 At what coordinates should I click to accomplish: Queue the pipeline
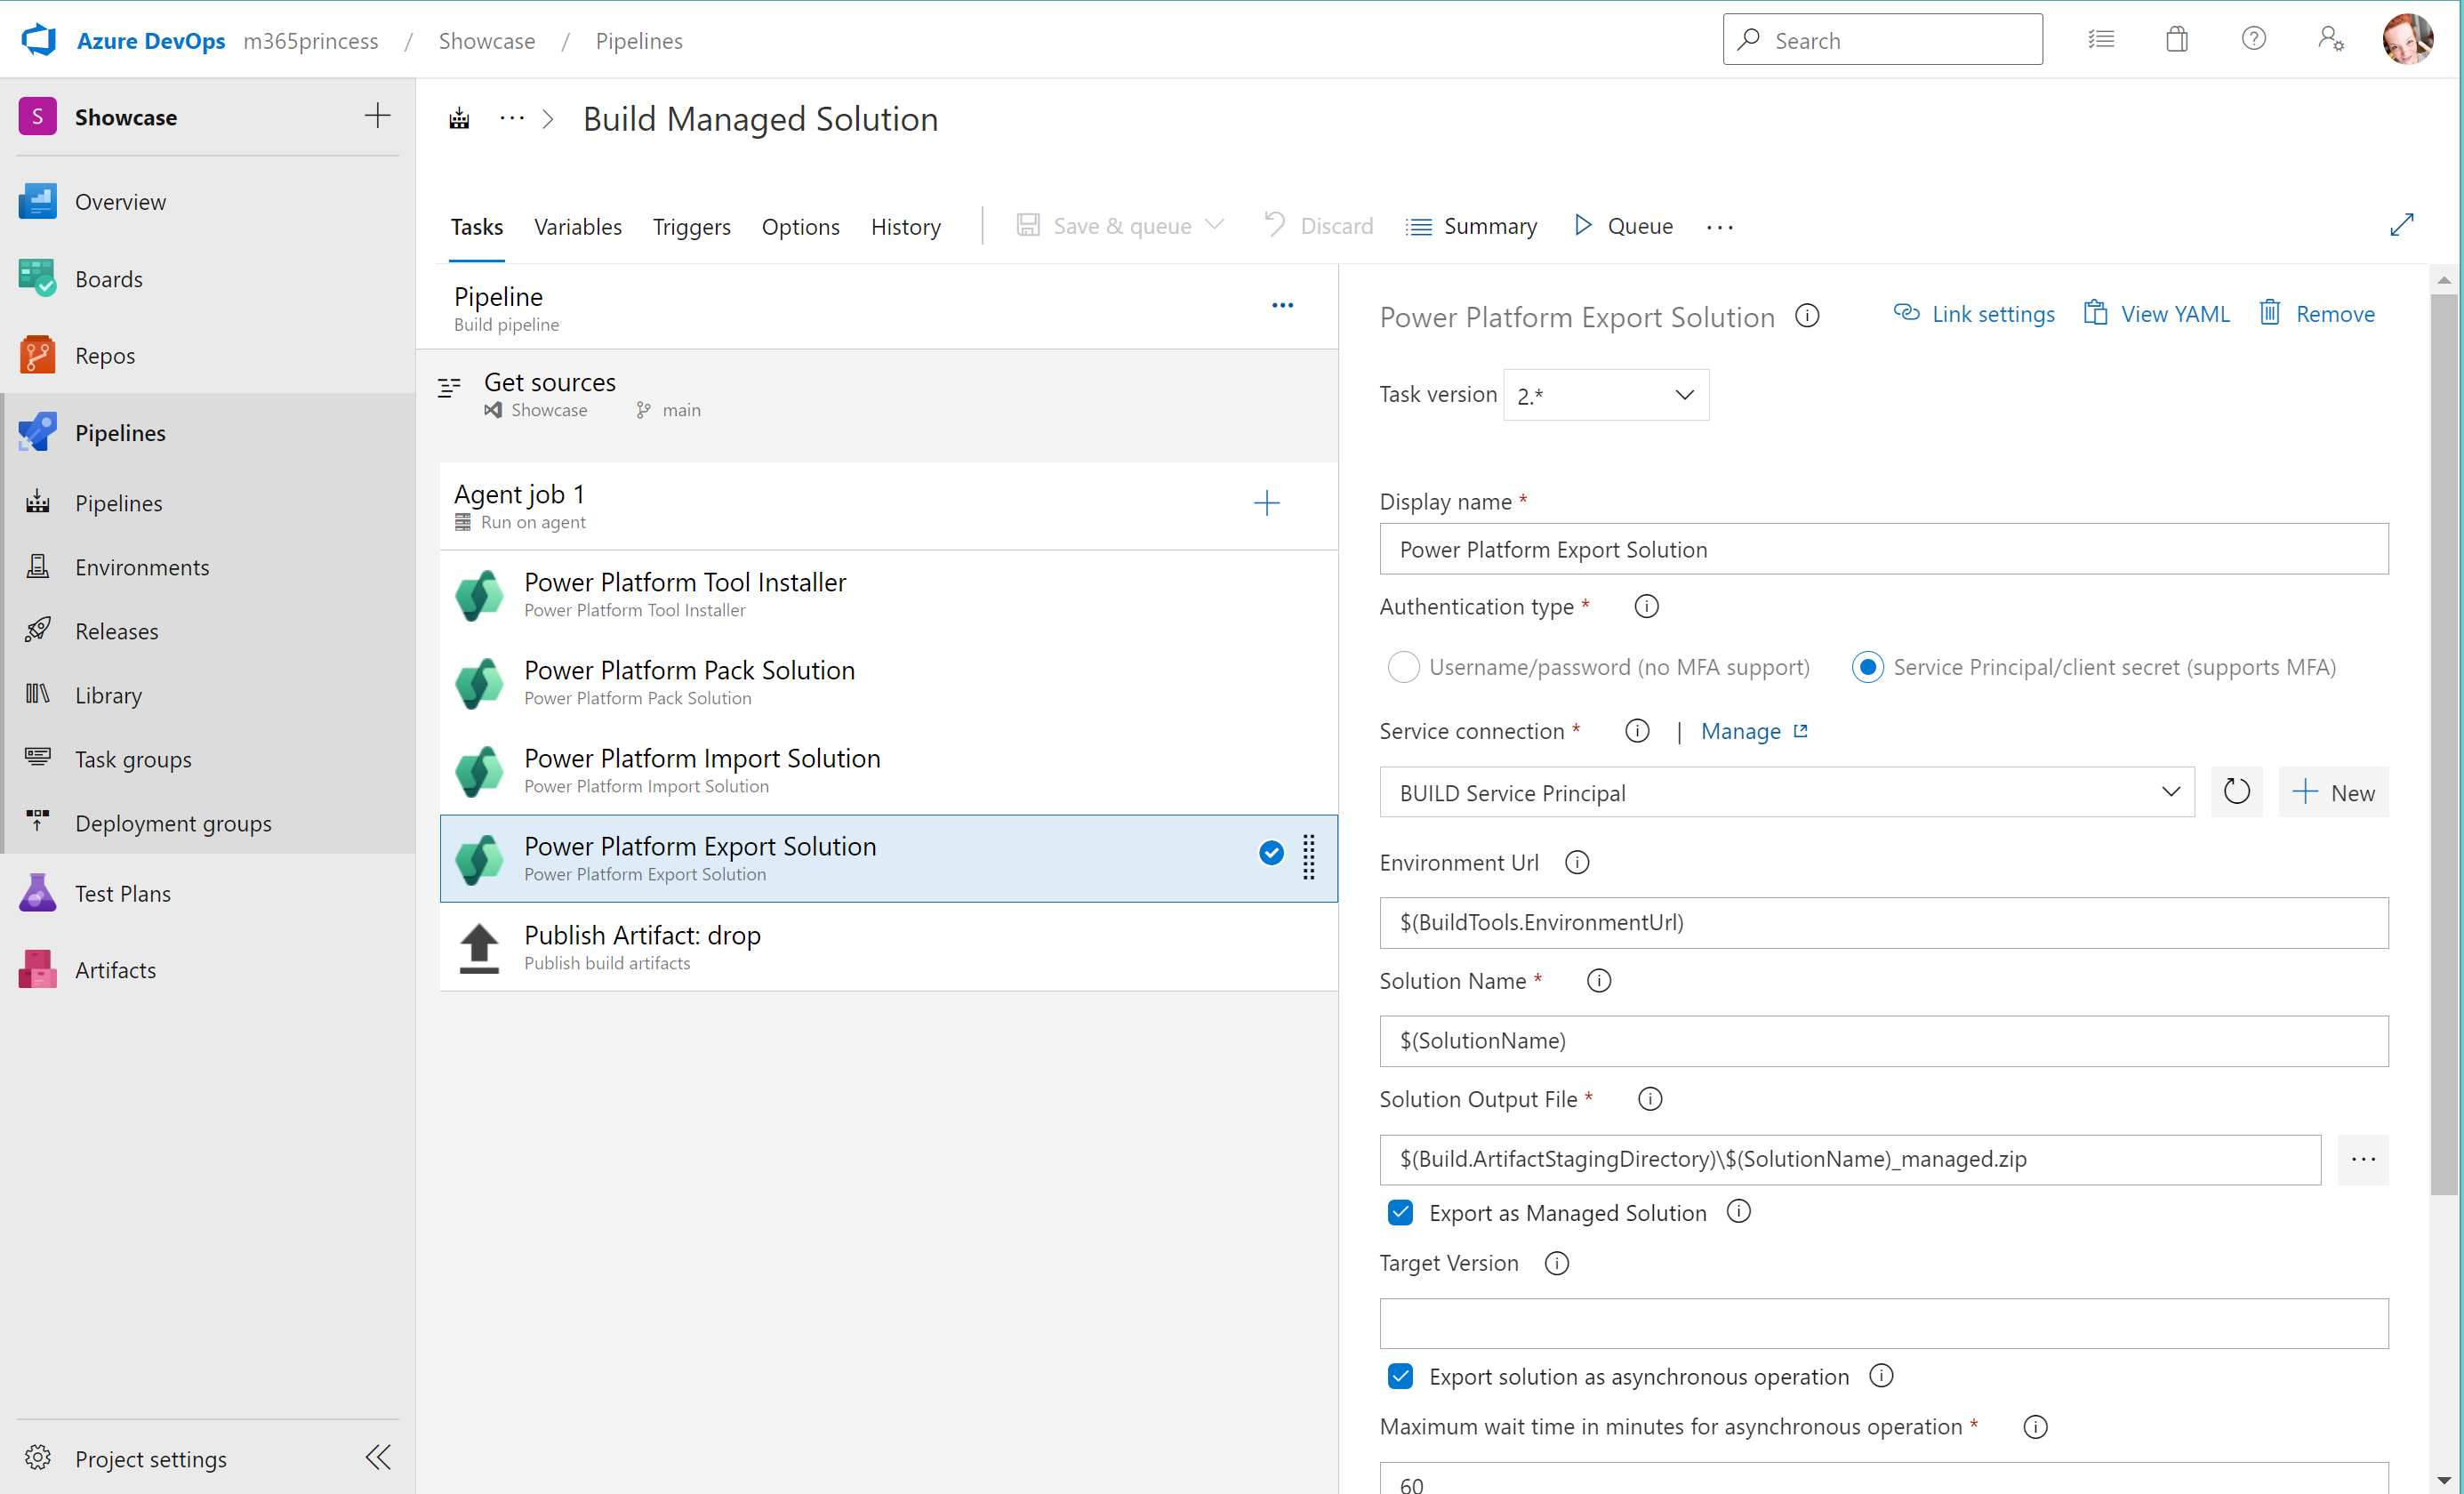pyautogui.click(x=1622, y=226)
